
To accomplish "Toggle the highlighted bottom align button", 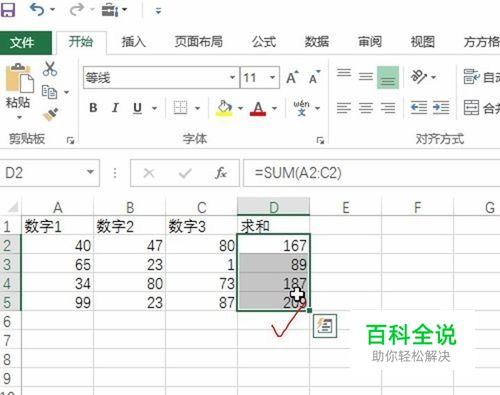I will click(388, 77).
